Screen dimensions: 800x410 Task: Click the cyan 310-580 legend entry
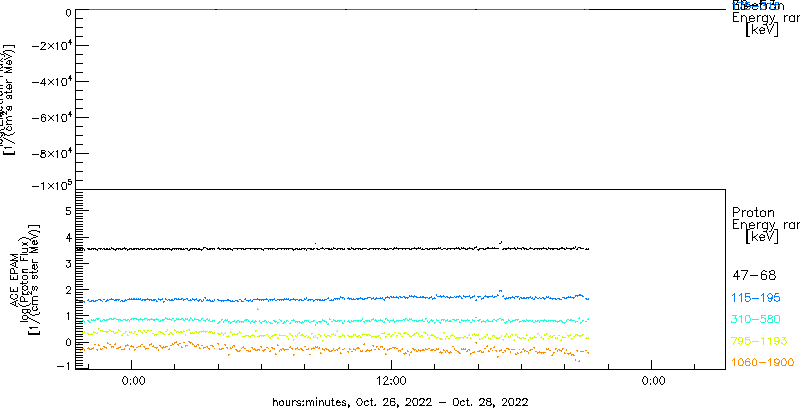pyautogui.click(x=756, y=319)
